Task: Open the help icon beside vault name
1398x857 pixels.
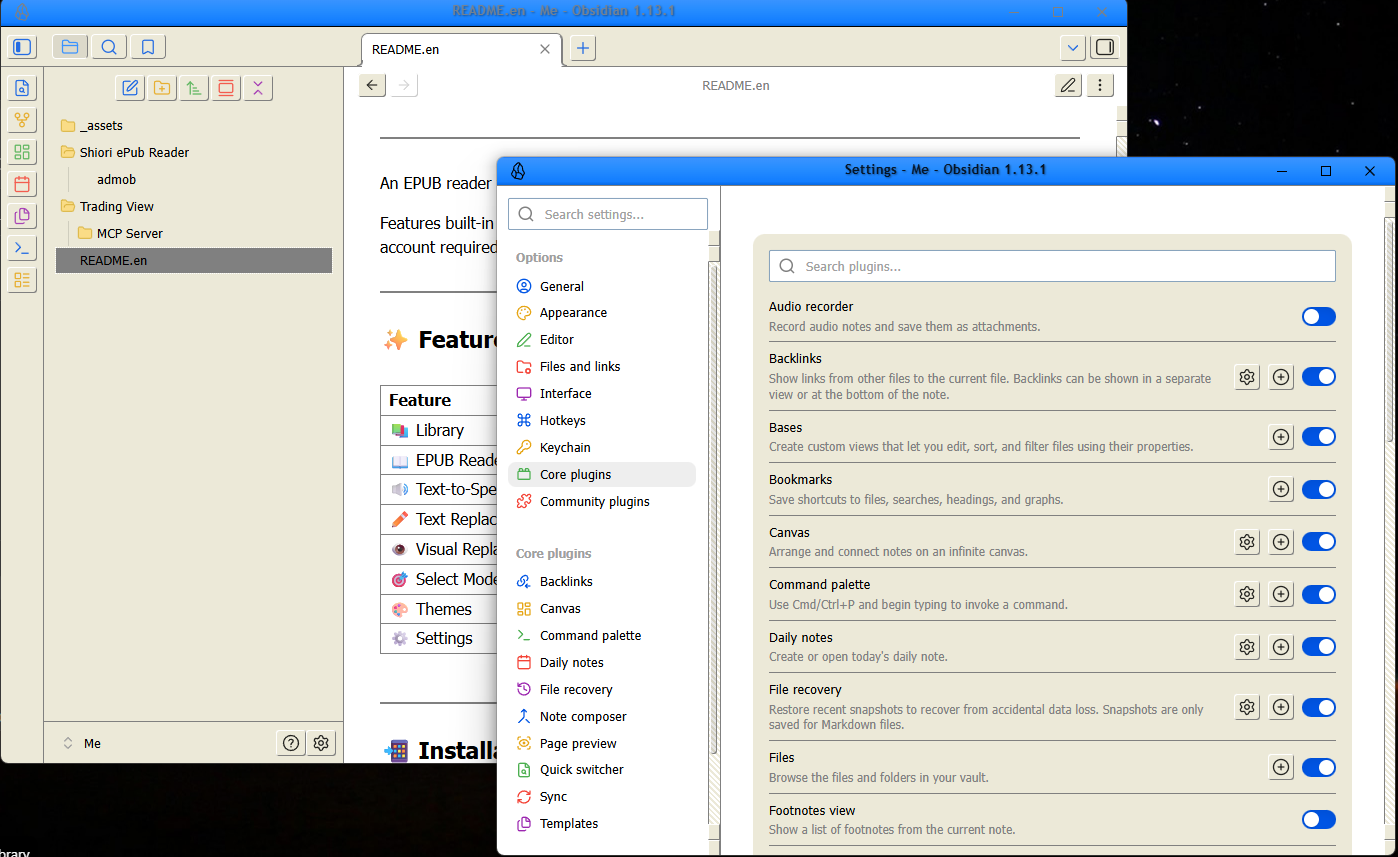Action: [291, 743]
